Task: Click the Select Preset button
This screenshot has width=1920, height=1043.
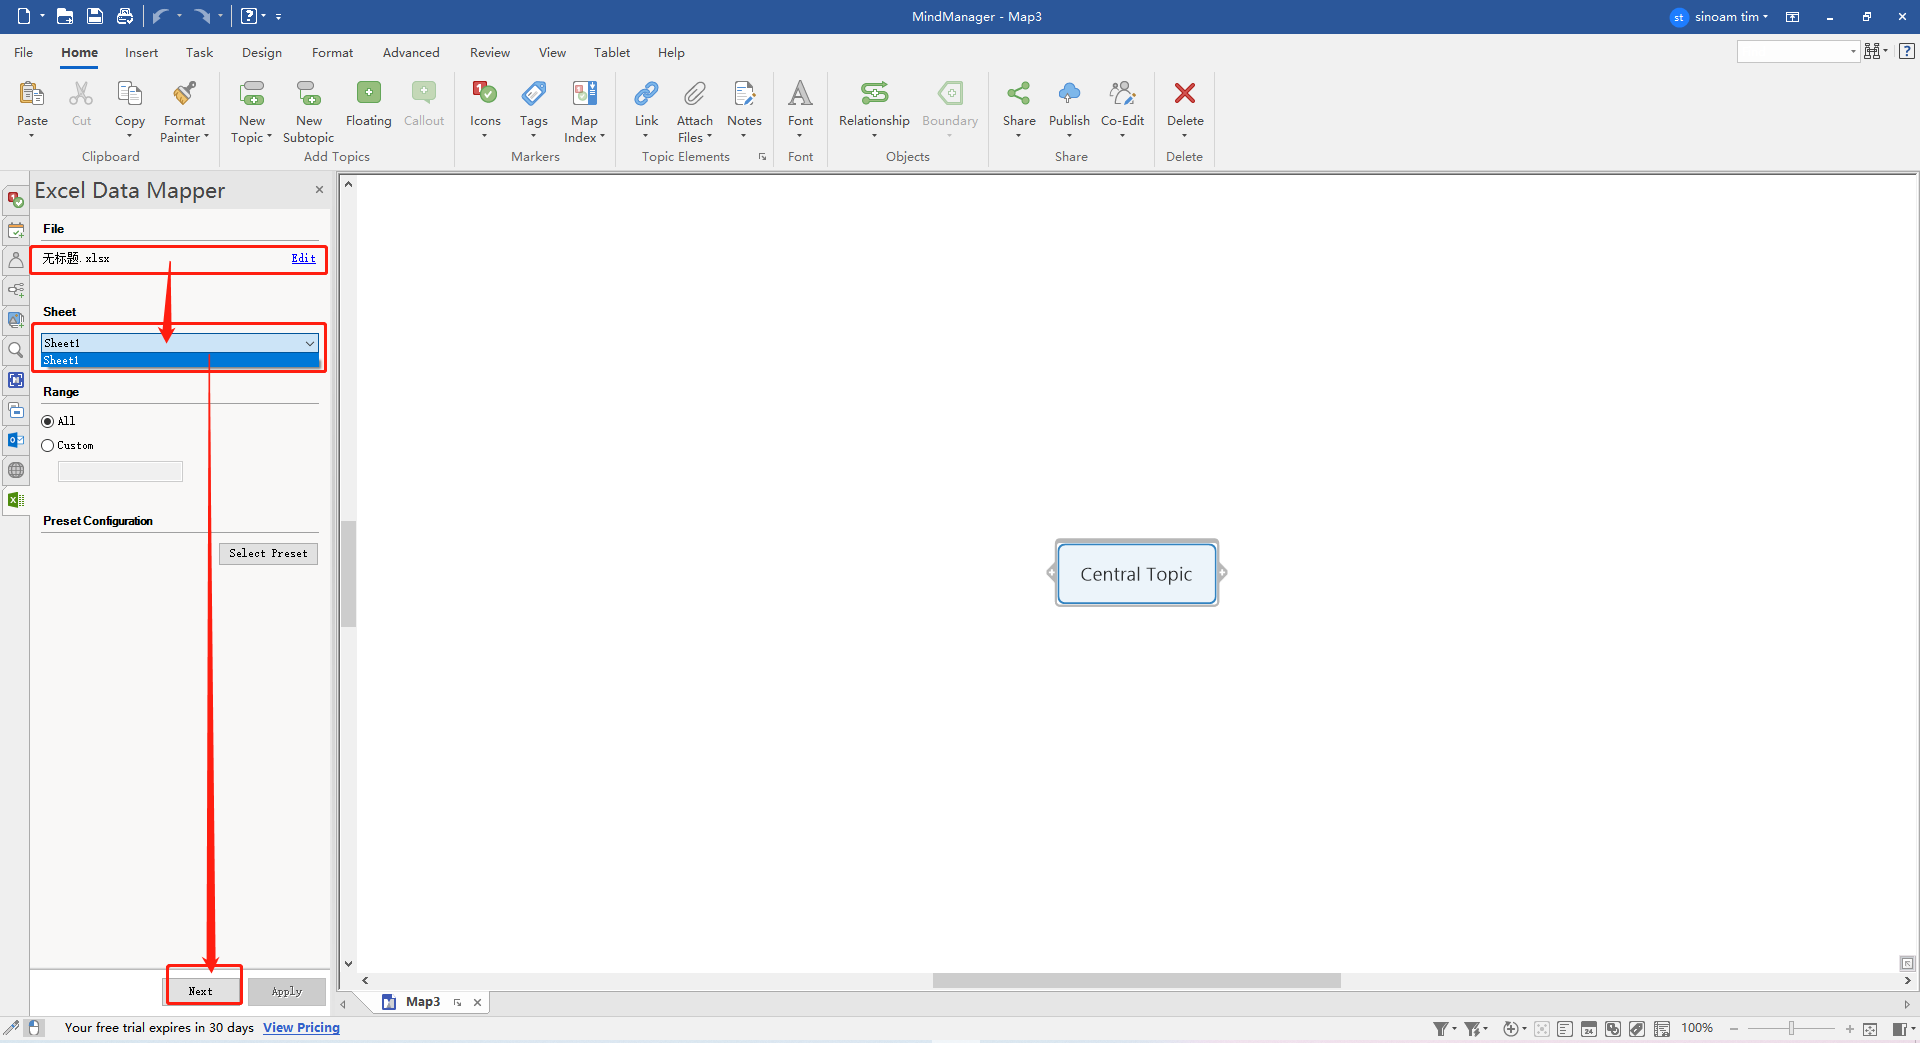Action: point(268,554)
